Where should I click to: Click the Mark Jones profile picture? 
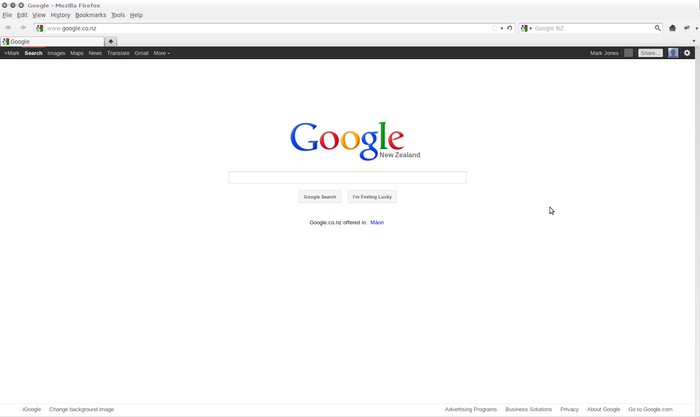coord(673,53)
